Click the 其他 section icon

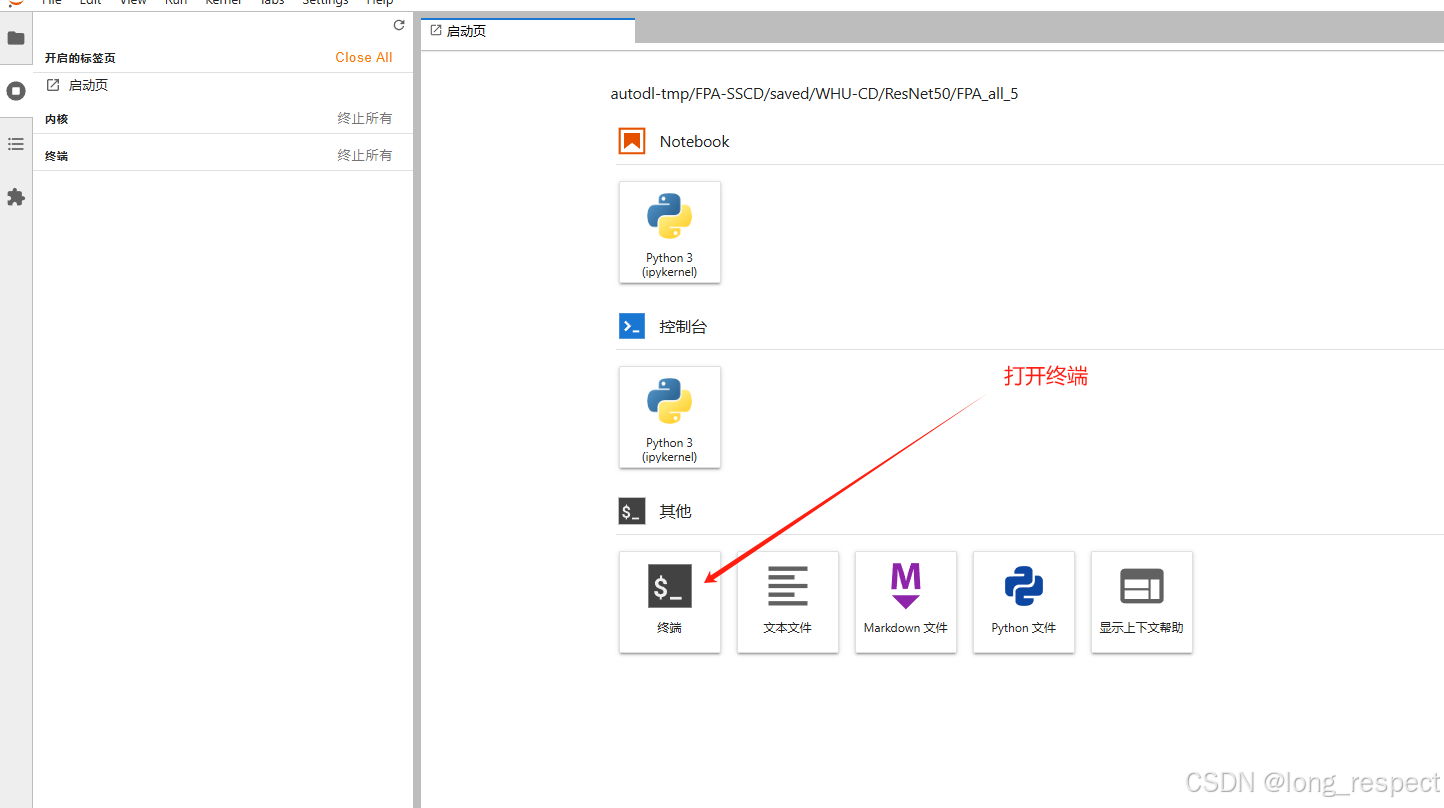click(632, 511)
